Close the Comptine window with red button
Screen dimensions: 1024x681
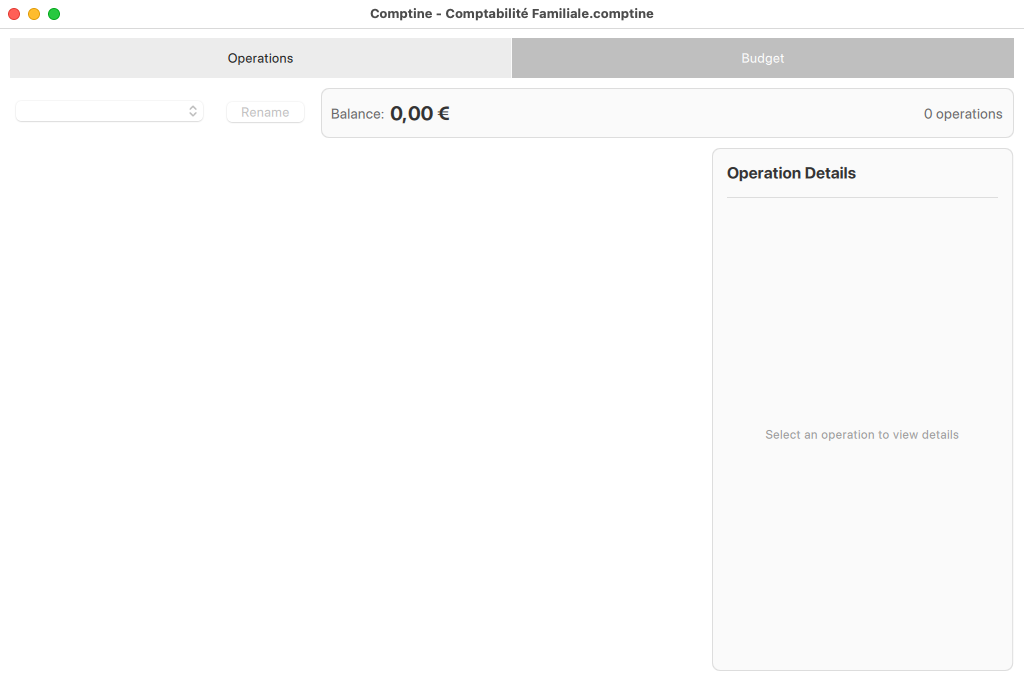(x=14, y=14)
